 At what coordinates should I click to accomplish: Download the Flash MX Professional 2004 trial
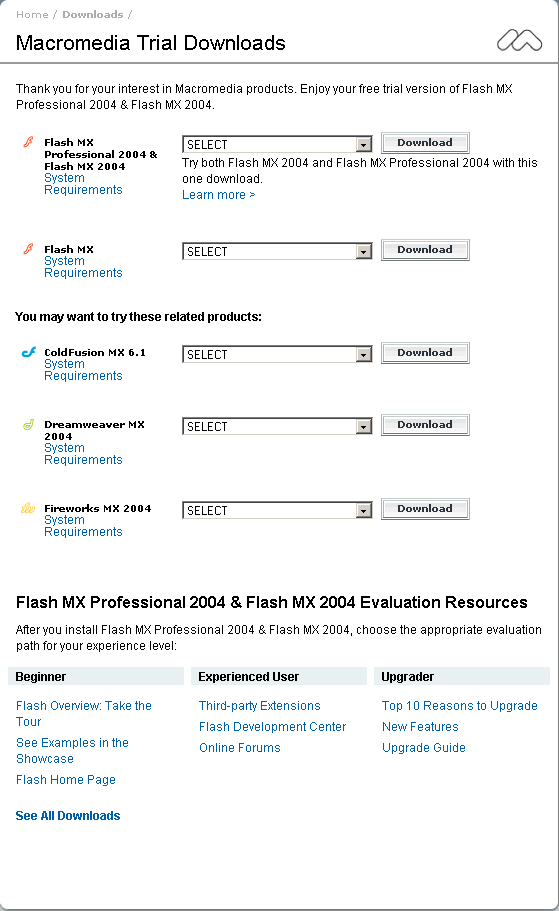[x=425, y=142]
